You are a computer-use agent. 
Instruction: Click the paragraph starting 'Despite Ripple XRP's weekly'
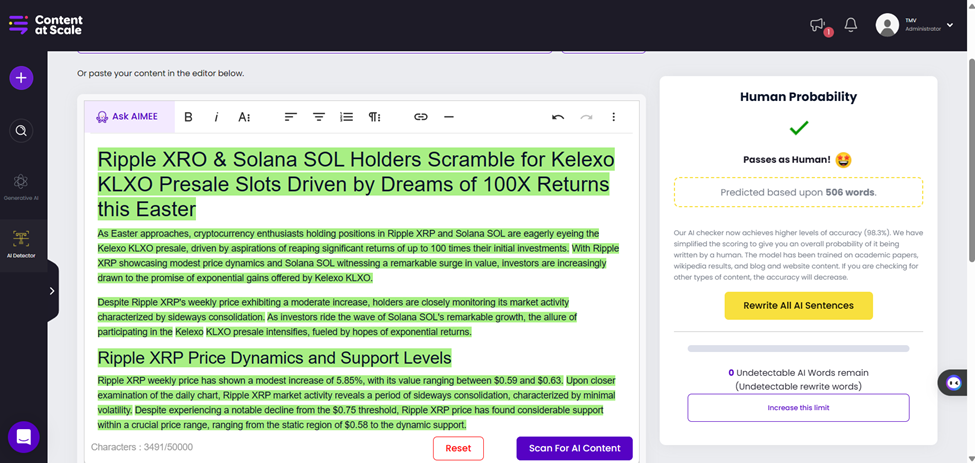click(337, 317)
